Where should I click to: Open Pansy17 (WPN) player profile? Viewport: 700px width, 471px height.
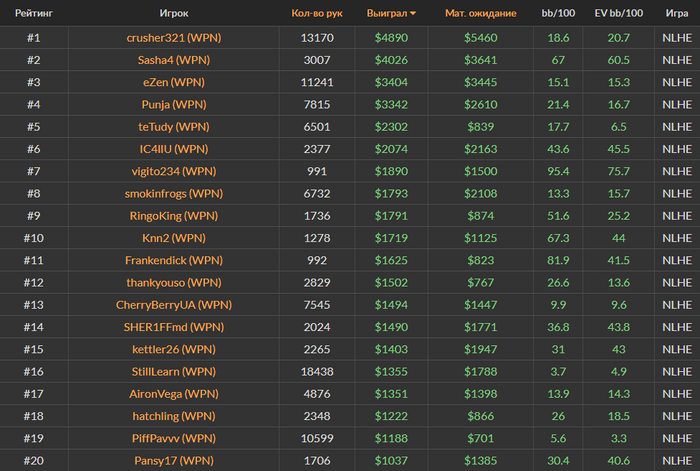click(174, 461)
